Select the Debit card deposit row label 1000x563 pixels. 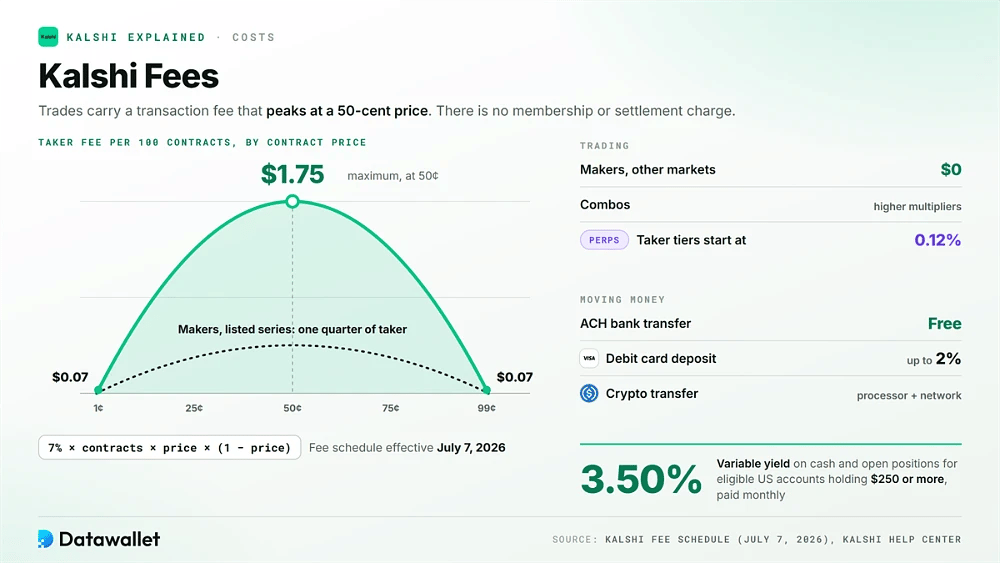click(661, 358)
